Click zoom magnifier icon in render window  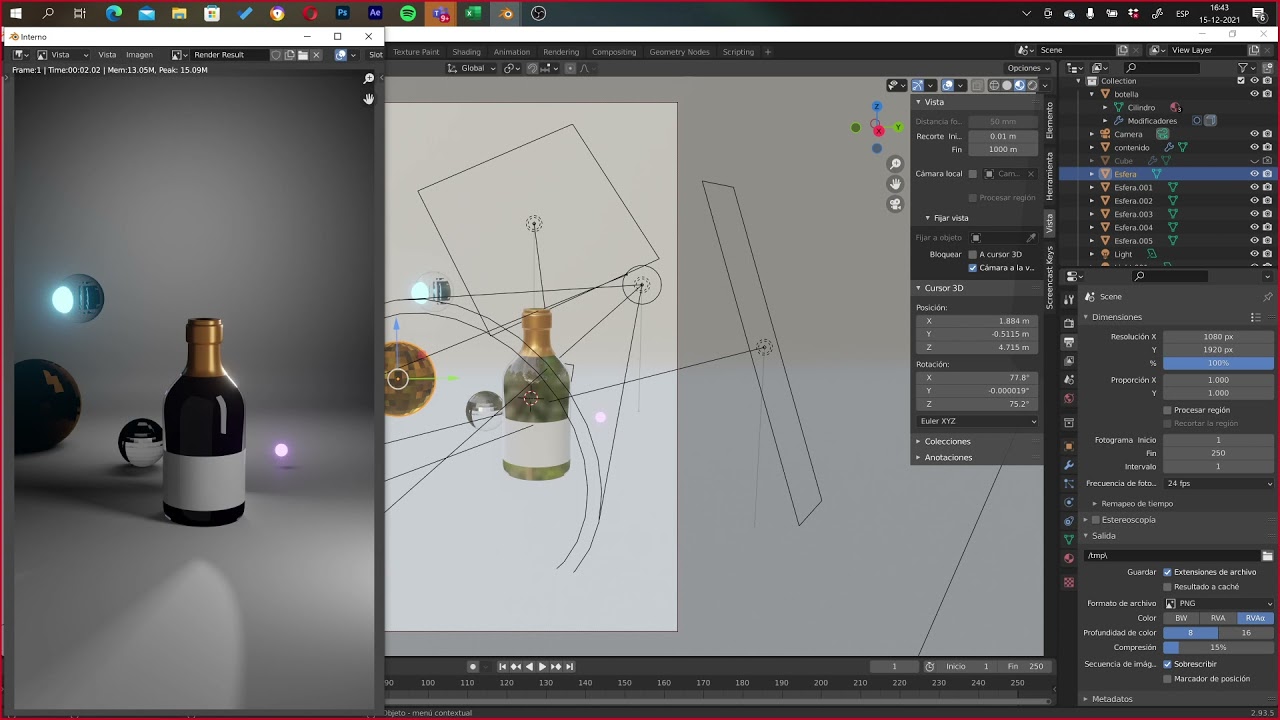368,78
